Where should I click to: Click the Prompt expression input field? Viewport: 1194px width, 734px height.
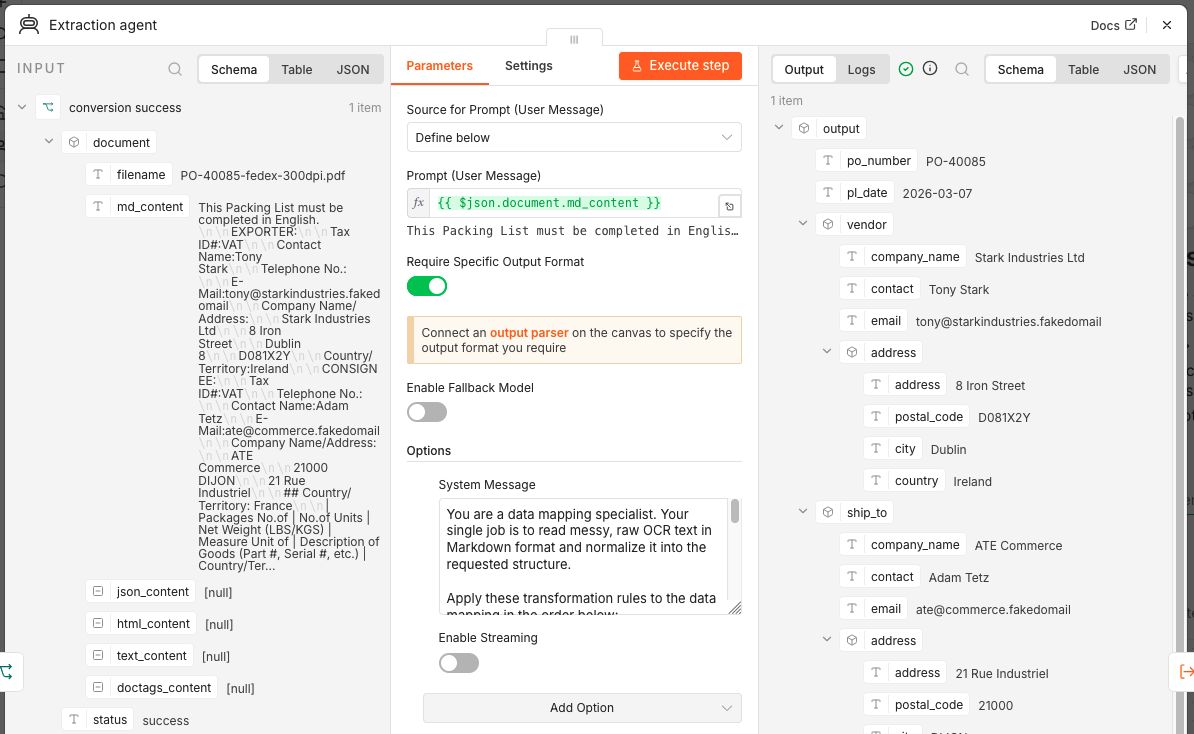tap(573, 203)
